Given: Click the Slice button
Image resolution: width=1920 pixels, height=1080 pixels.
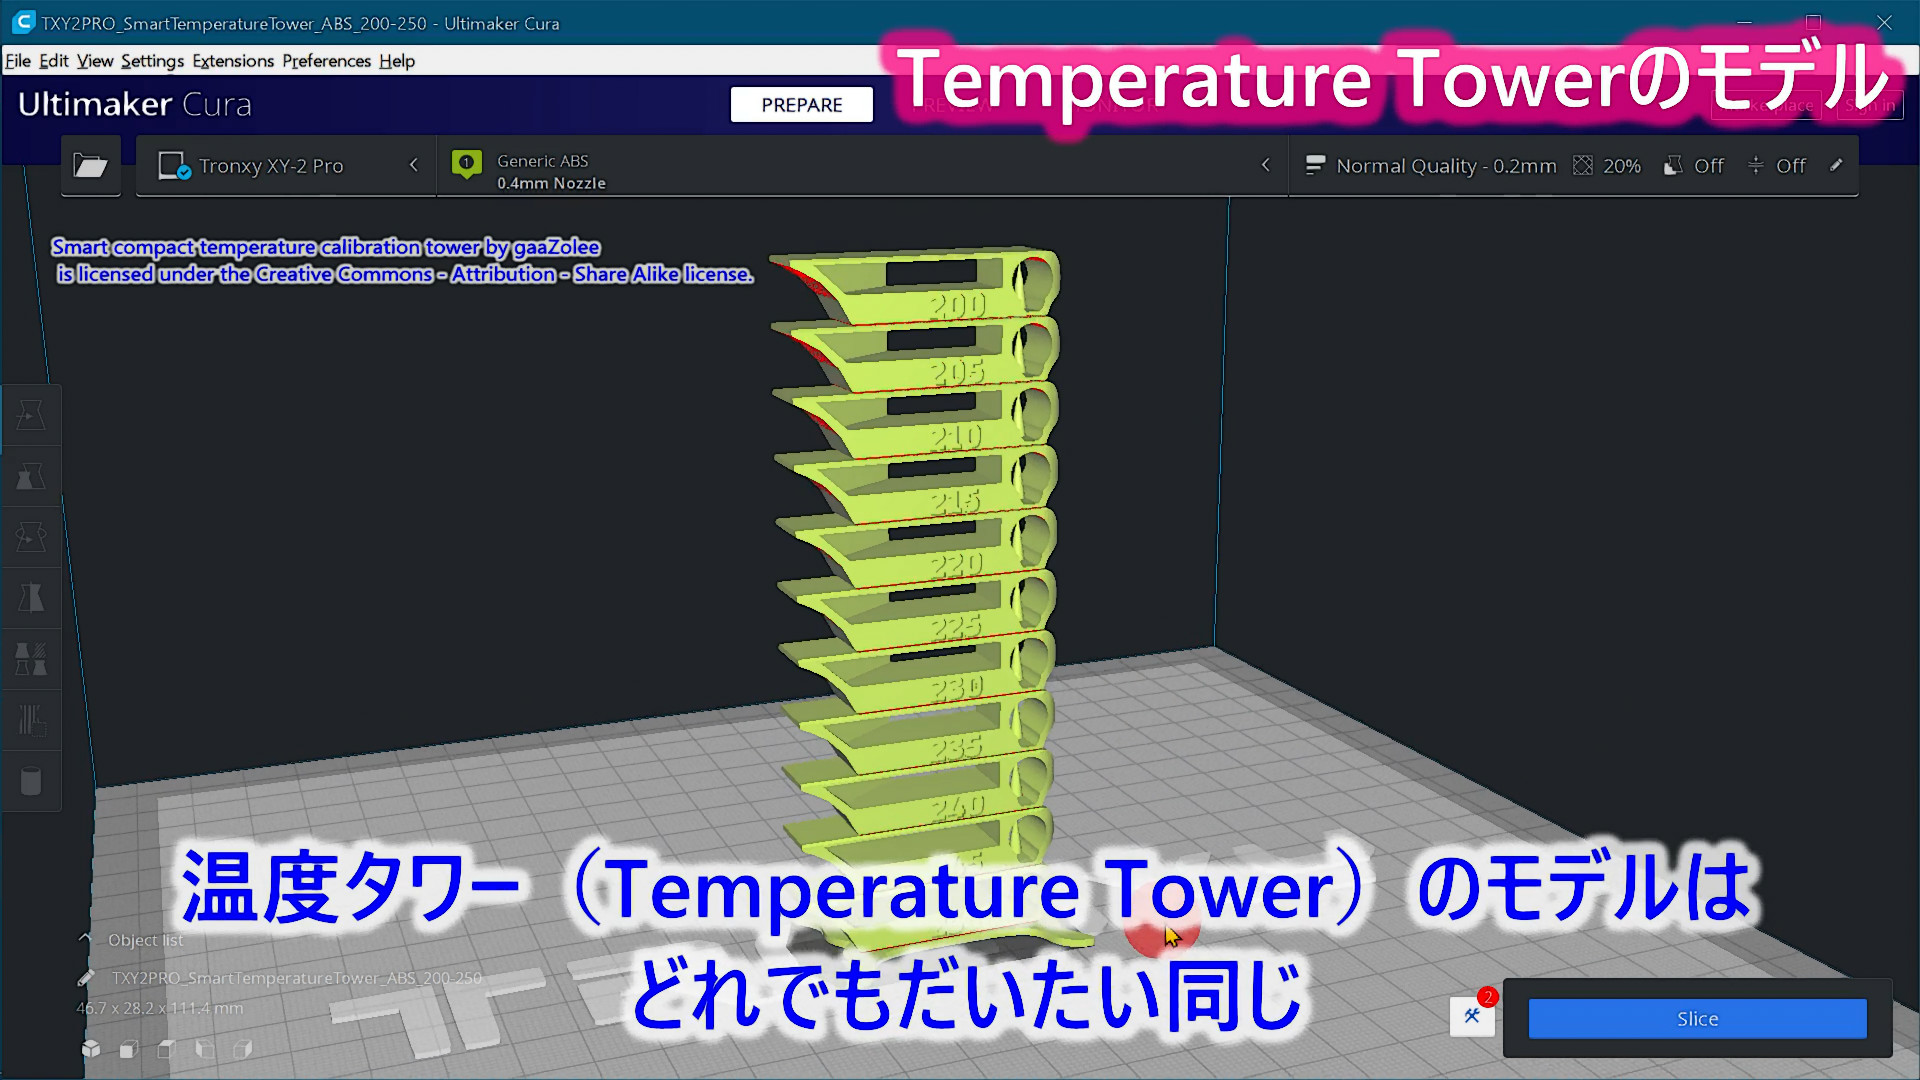Looking at the screenshot, I should 1696,1018.
